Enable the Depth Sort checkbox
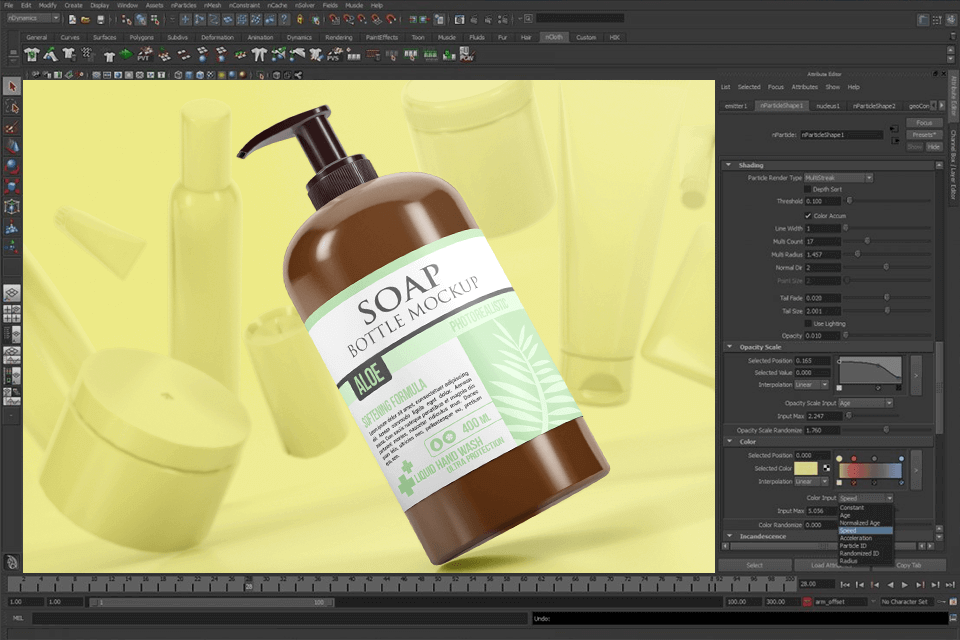960x640 pixels. tap(808, 189)
